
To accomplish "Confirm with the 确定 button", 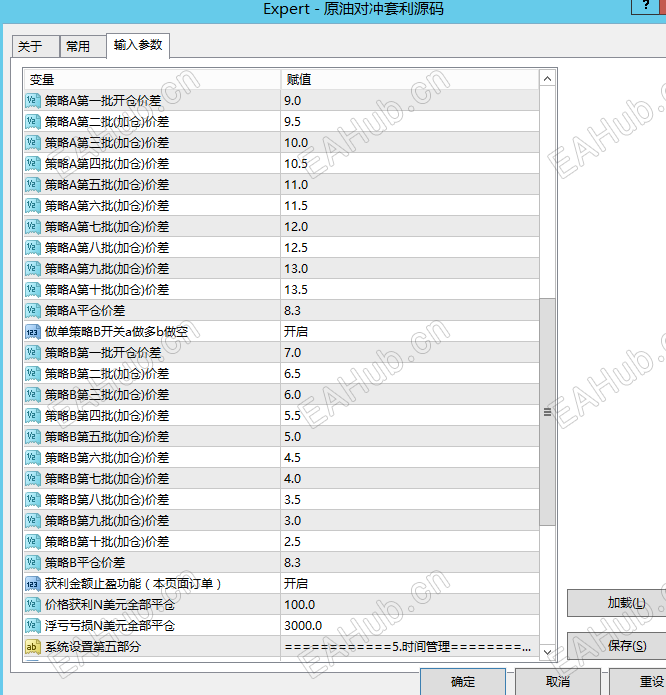I will coord(463,682).
